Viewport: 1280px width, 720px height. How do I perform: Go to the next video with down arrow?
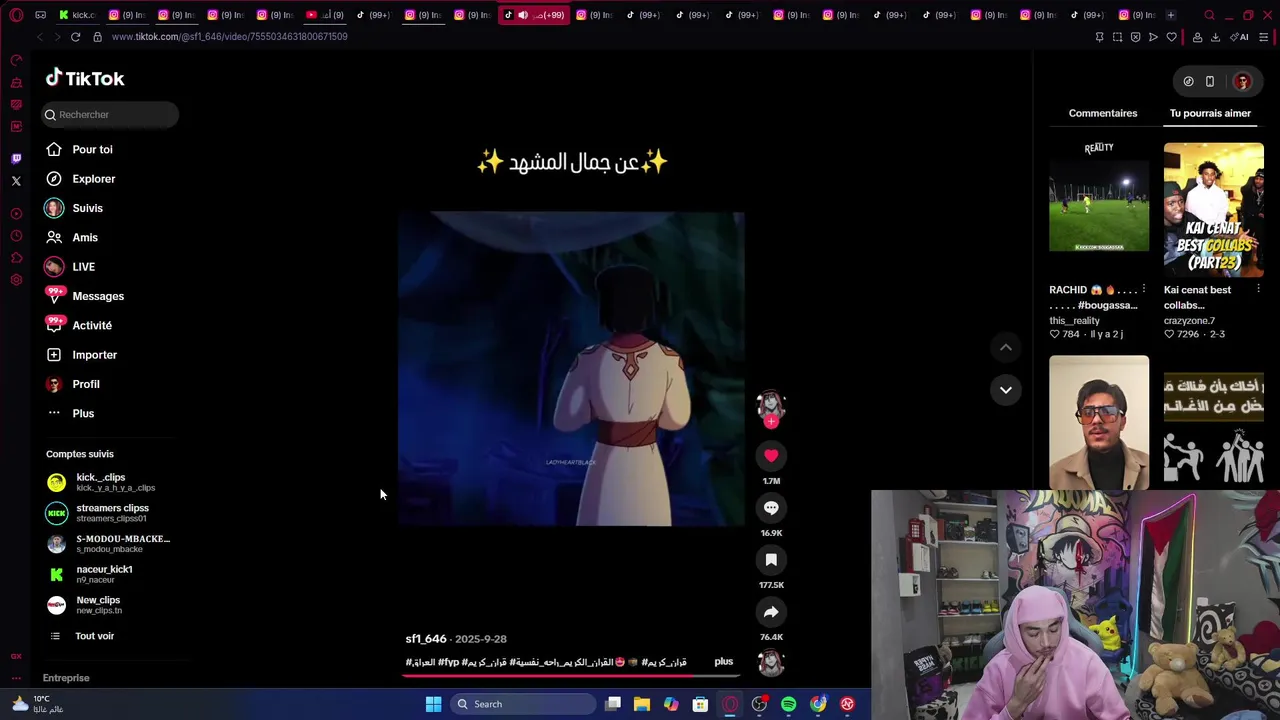pyautogui.click(x=1006, y=390)
